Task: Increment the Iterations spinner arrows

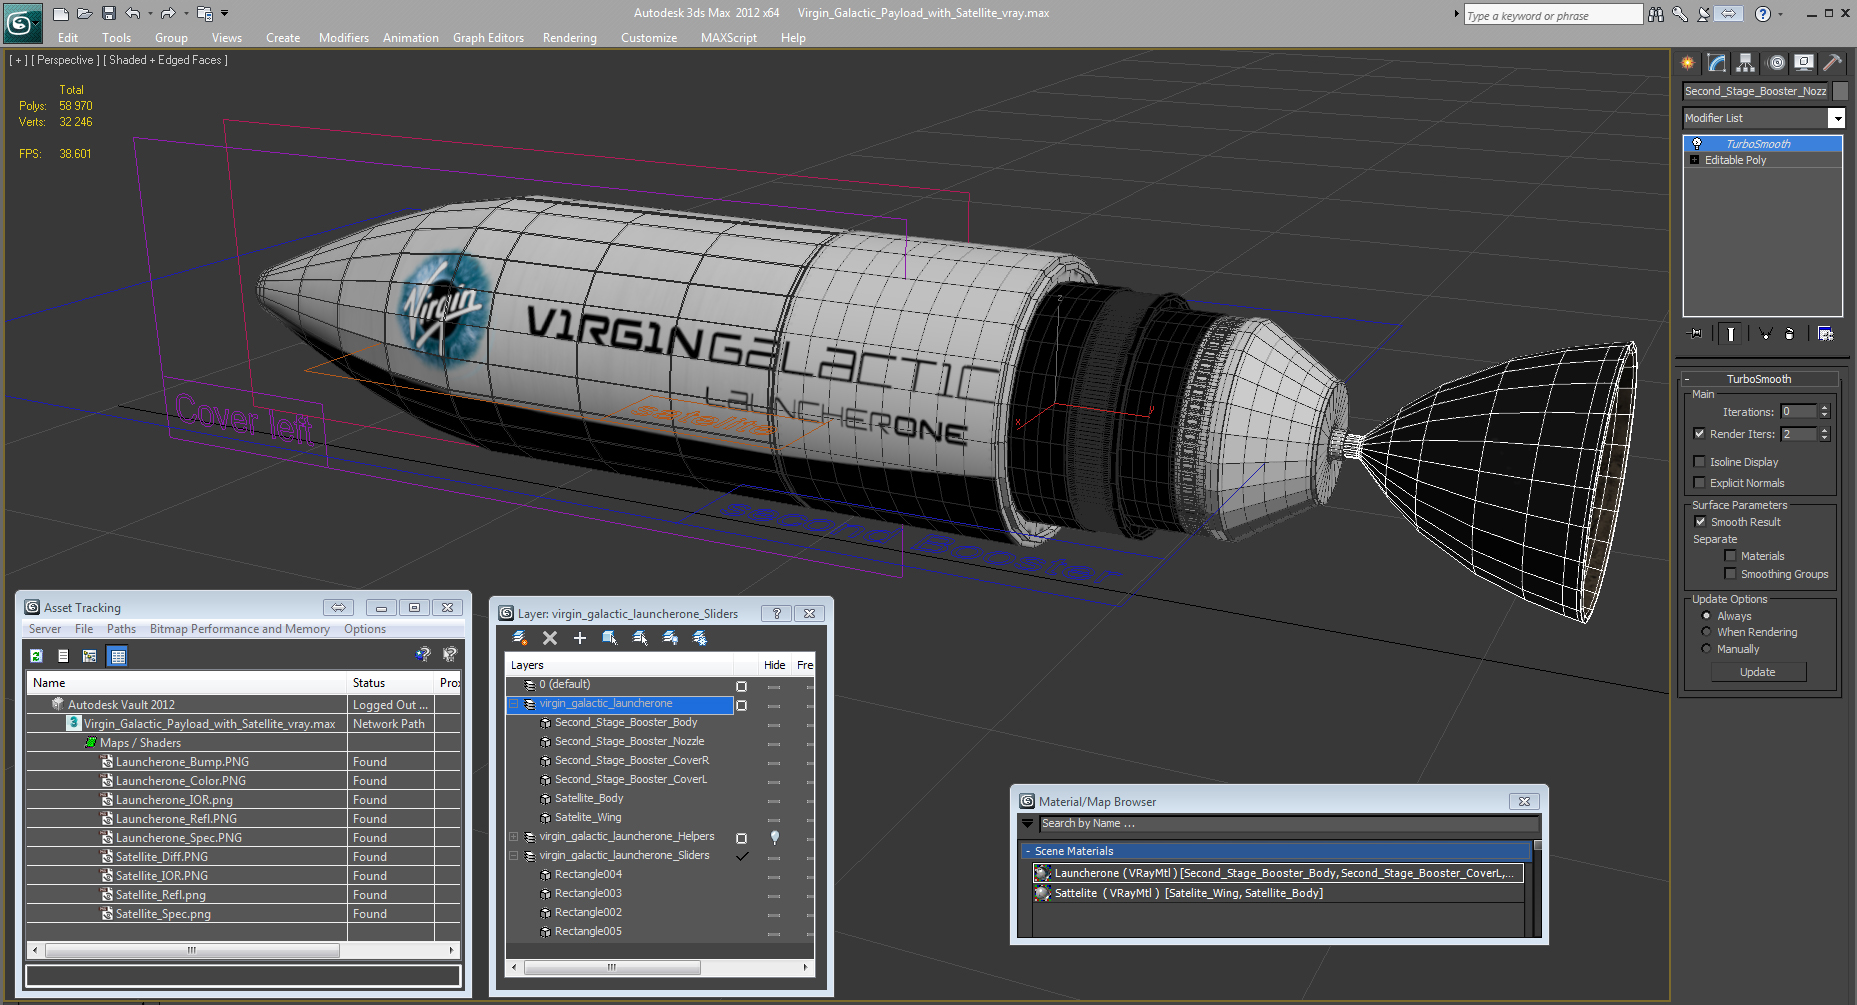Action: (x=1825, y=409)
